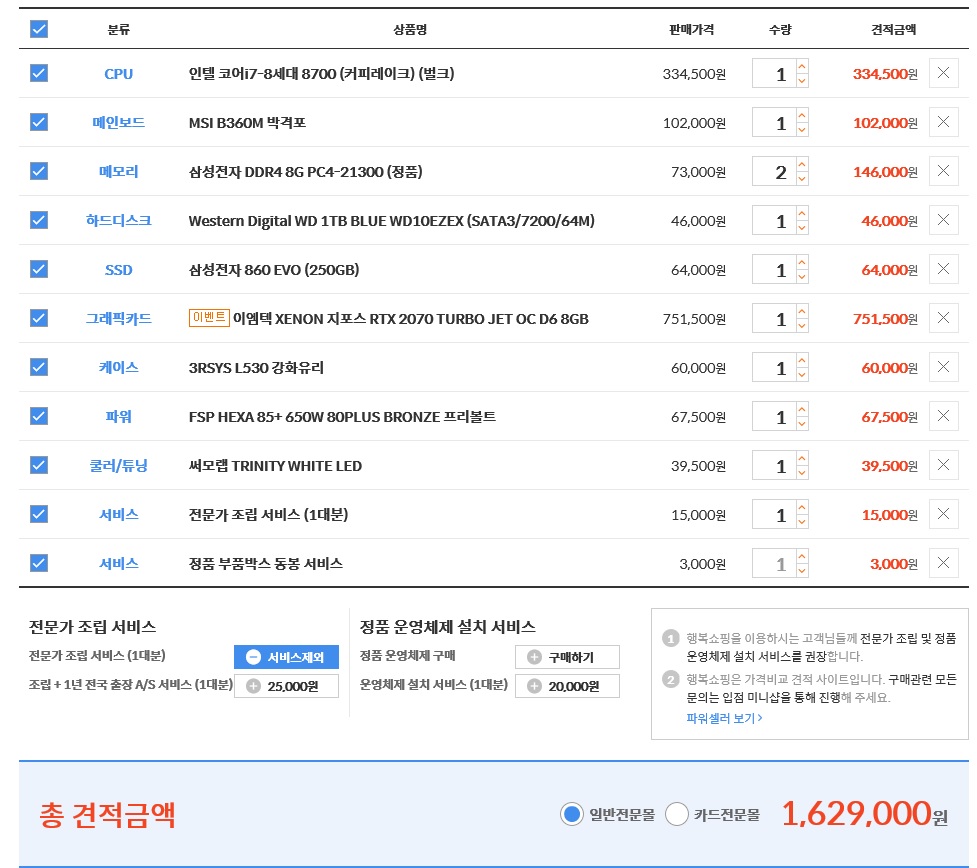
Task: Click the minus icon 서비스제외 button
Action: [286, 657]
